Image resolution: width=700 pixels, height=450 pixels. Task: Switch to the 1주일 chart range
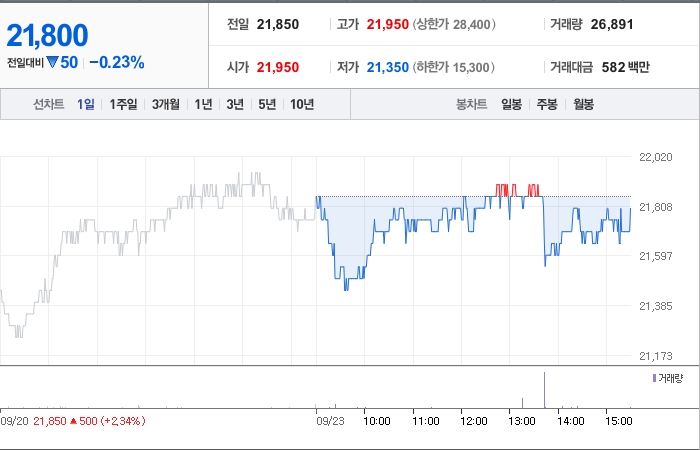pos(123,104)
